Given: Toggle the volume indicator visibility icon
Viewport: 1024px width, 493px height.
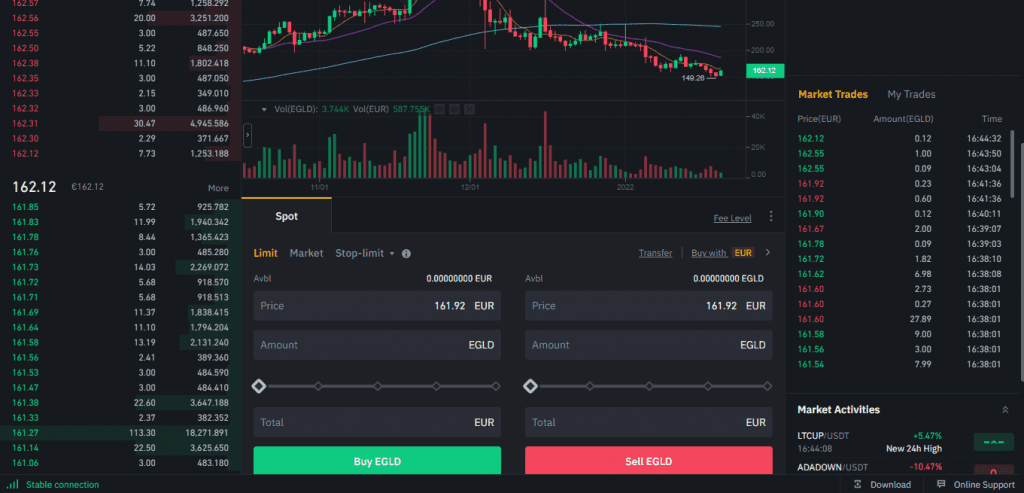Looking at the screenshot, I should click(438, 108).
